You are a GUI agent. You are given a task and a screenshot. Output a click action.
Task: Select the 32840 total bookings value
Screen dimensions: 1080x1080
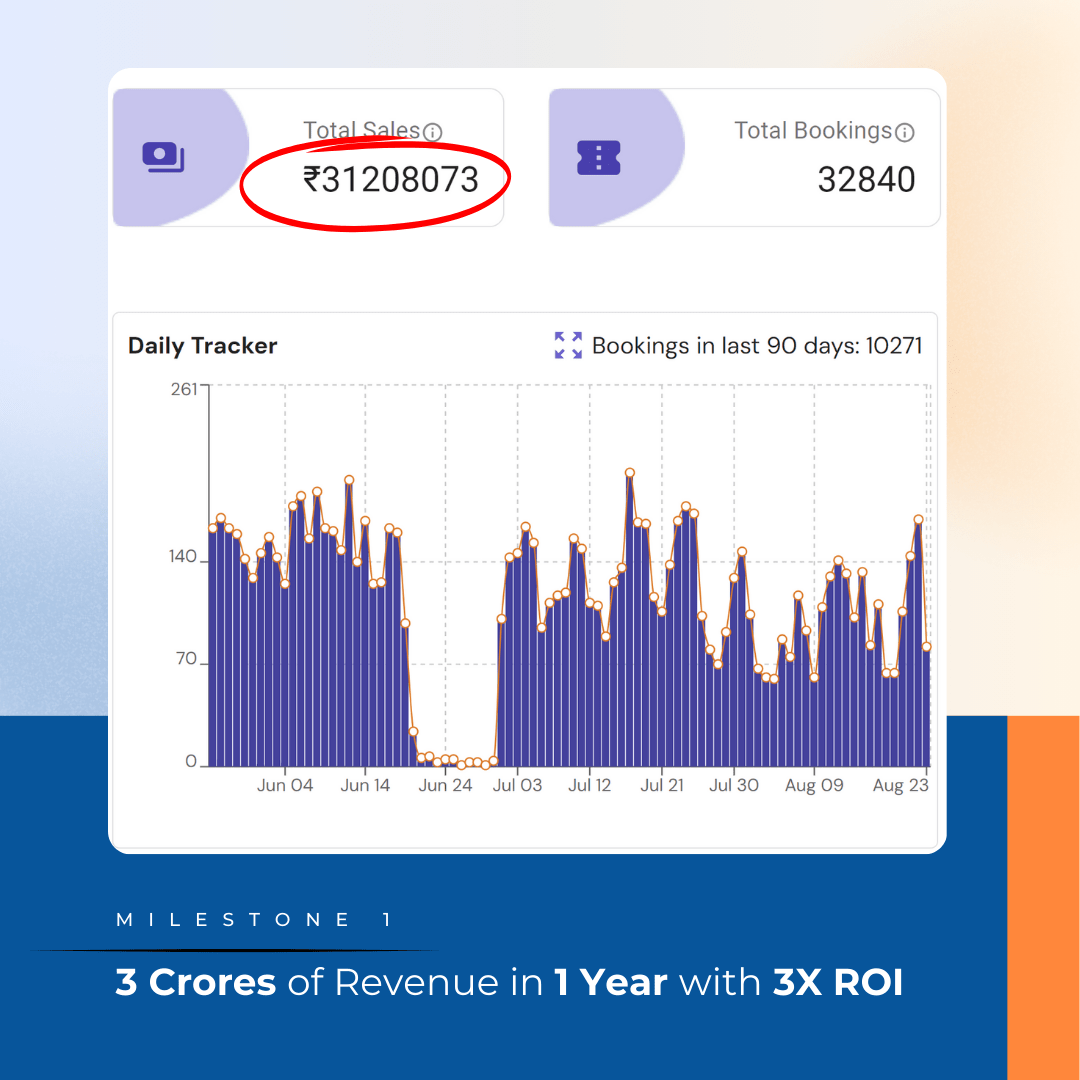[x=866, y=180]
